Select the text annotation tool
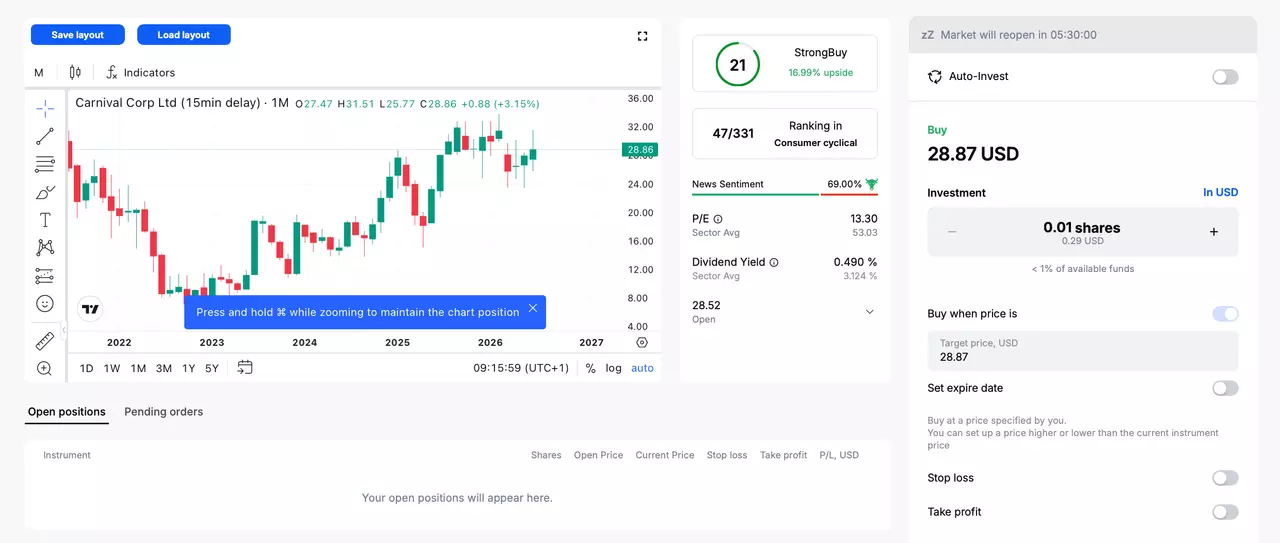Screen dimensions: 1280x543 [45, 220]
